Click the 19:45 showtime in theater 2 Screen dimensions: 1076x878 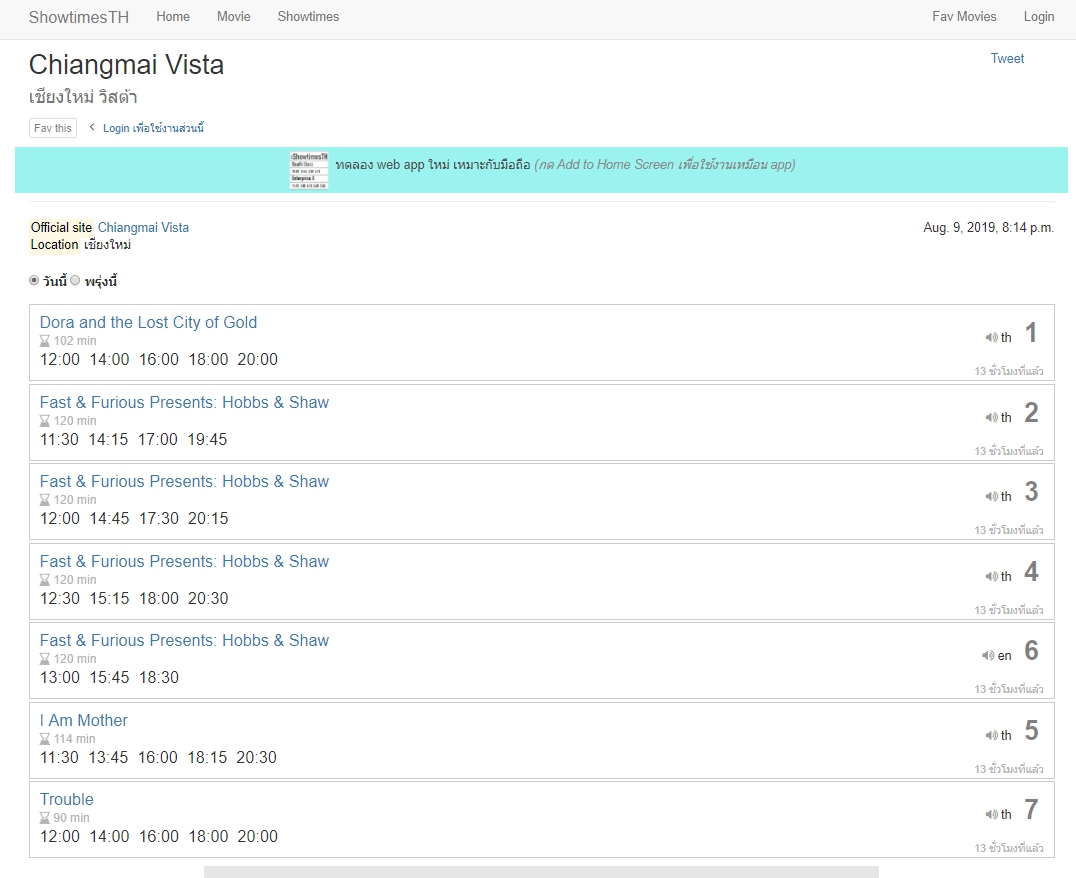(x=207, y=439)
